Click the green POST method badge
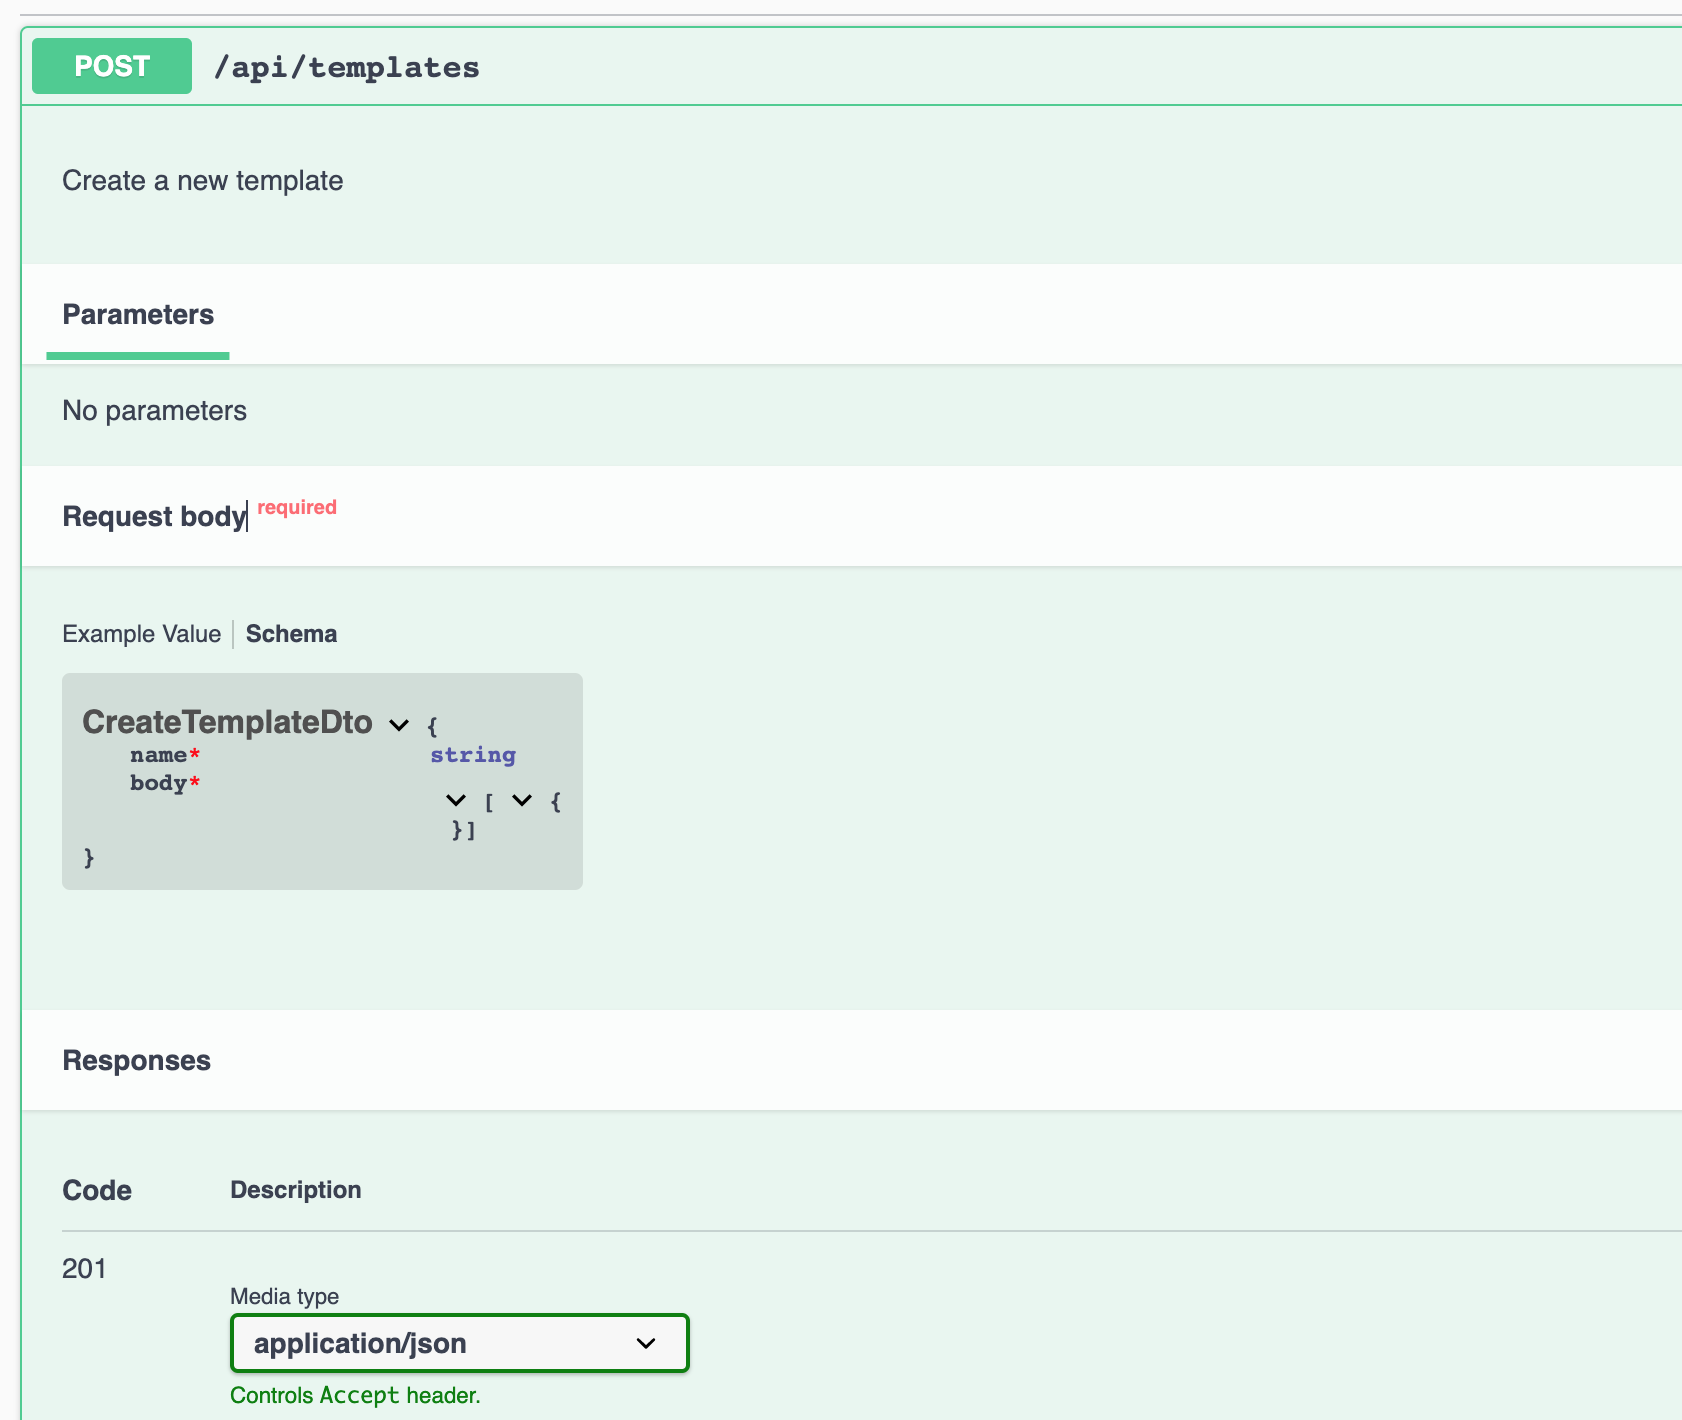This screenshot has width=1682, height=1420. [110, 65]
